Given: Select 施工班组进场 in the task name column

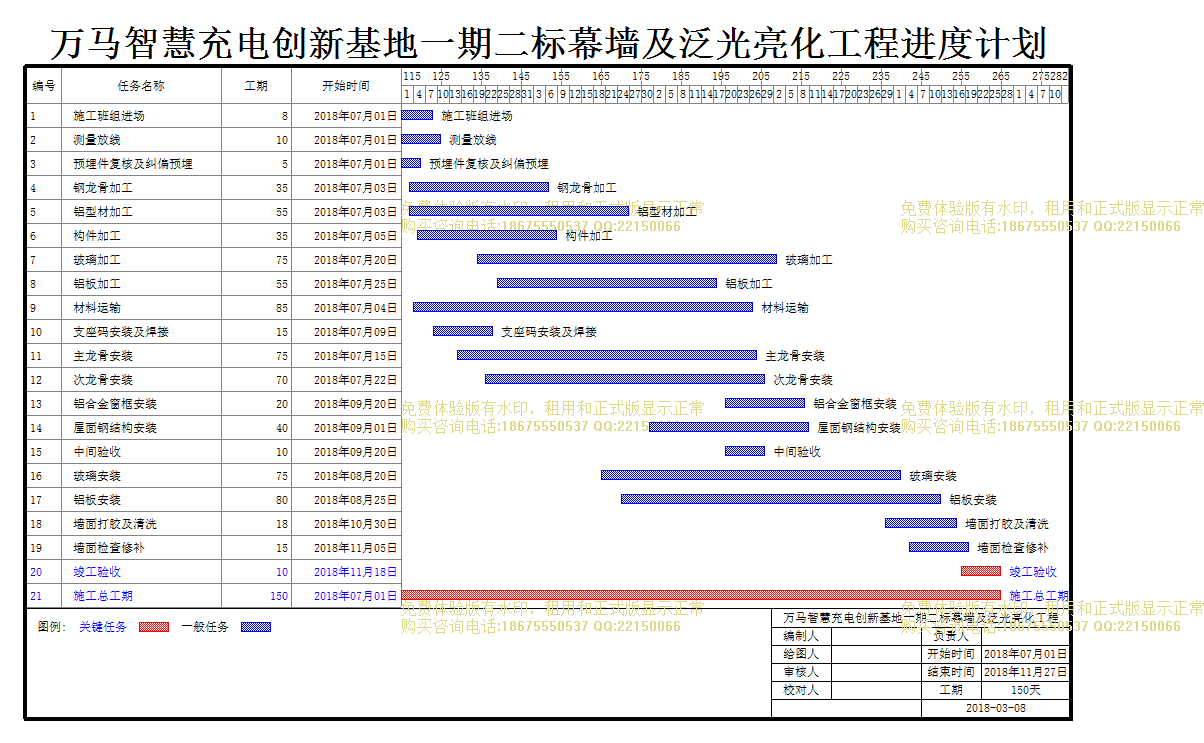Looking at the screenshot, I should 109,116.
